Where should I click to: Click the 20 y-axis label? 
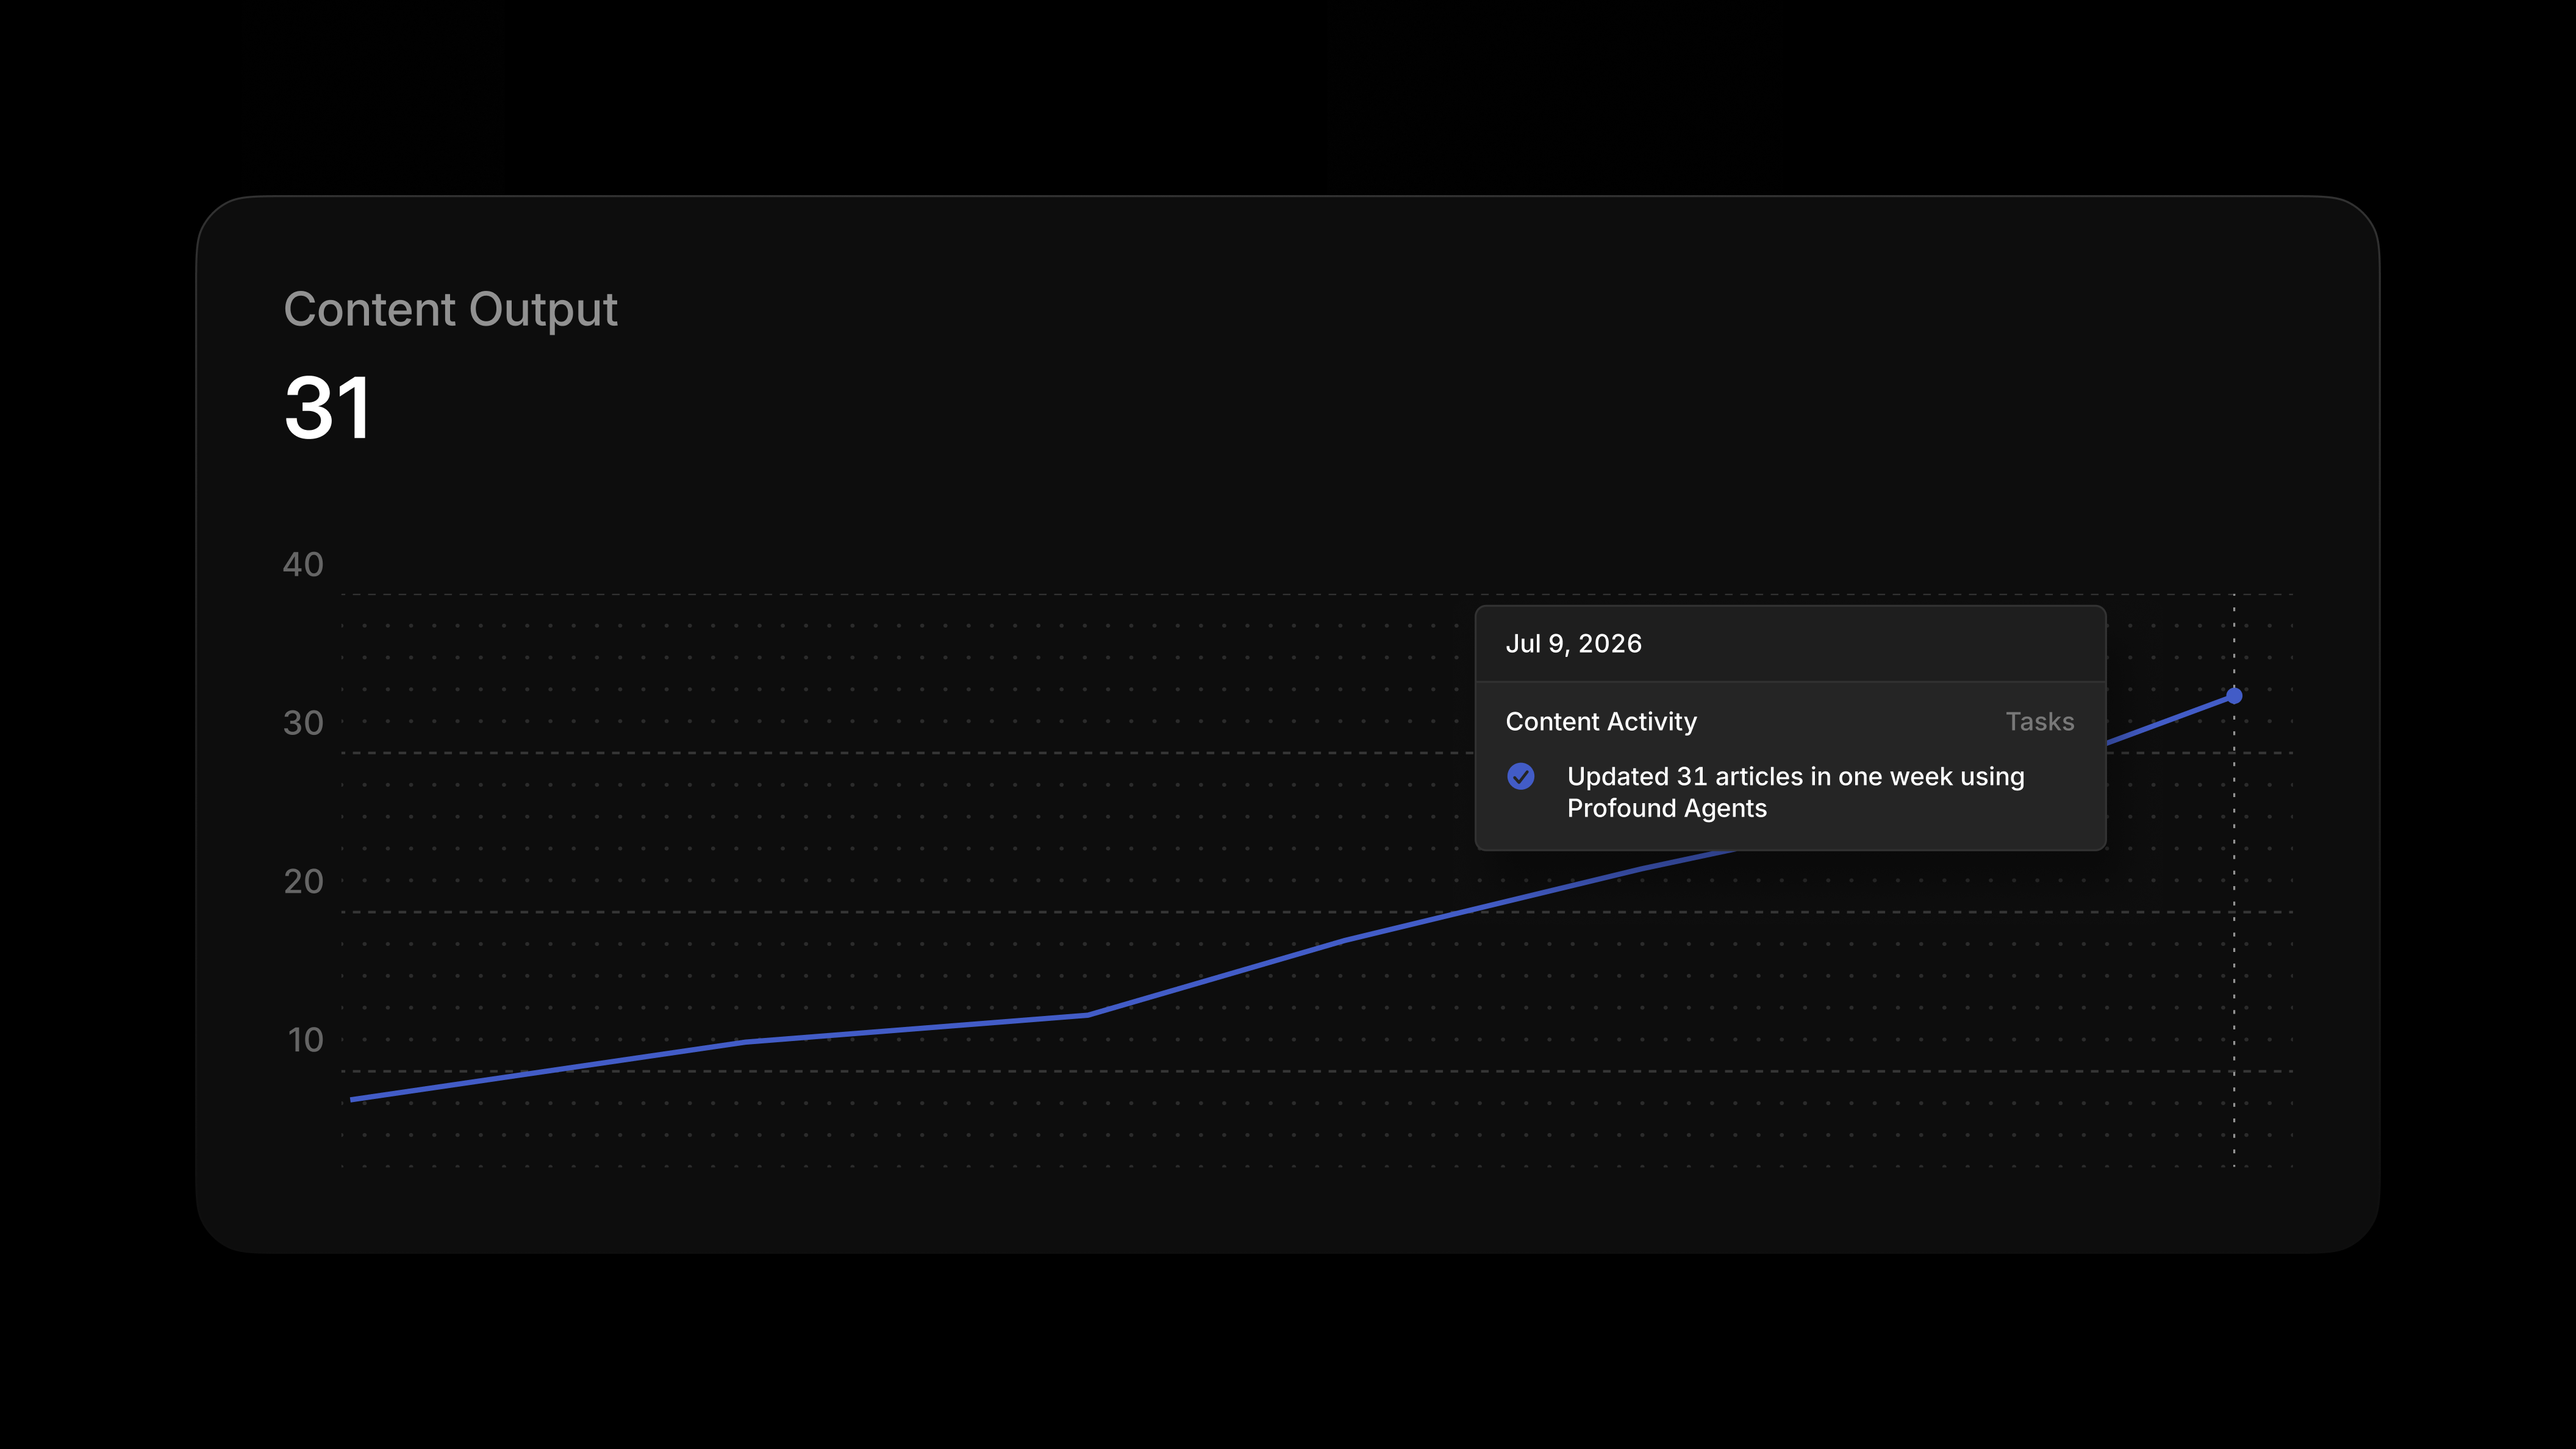click(303, 881)
